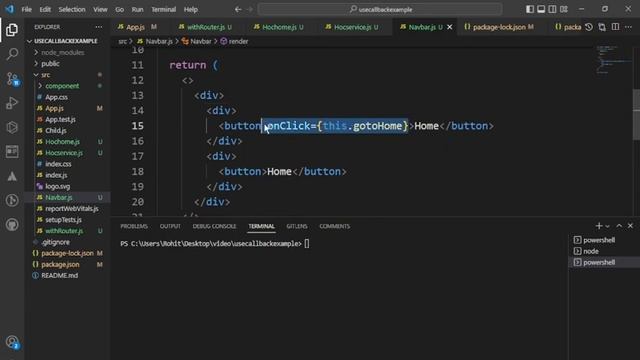The image size is (640, 360).
Task: Open the Help menu
Action: tap(190, 9)
